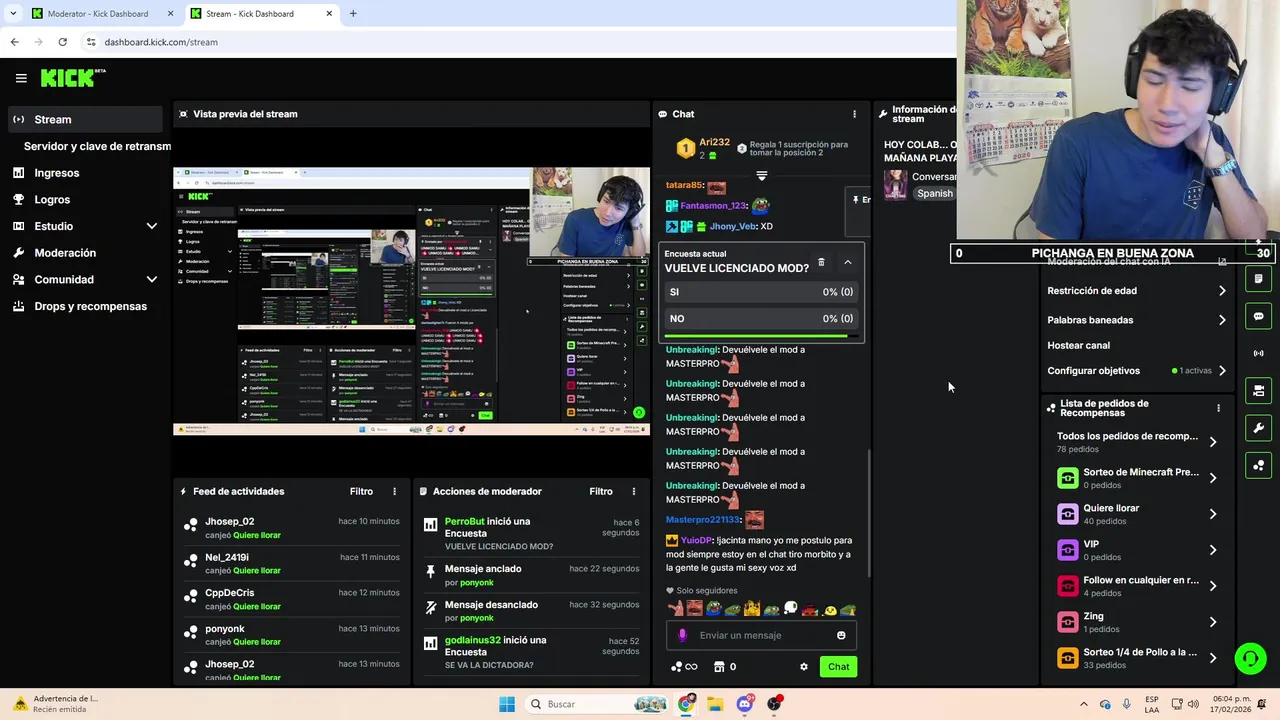Click the right sidebar rewards dots icon
Image resolution: width=1280 pixels, height=720 pixels.
pyautogui.click(x=1259, y=465)
